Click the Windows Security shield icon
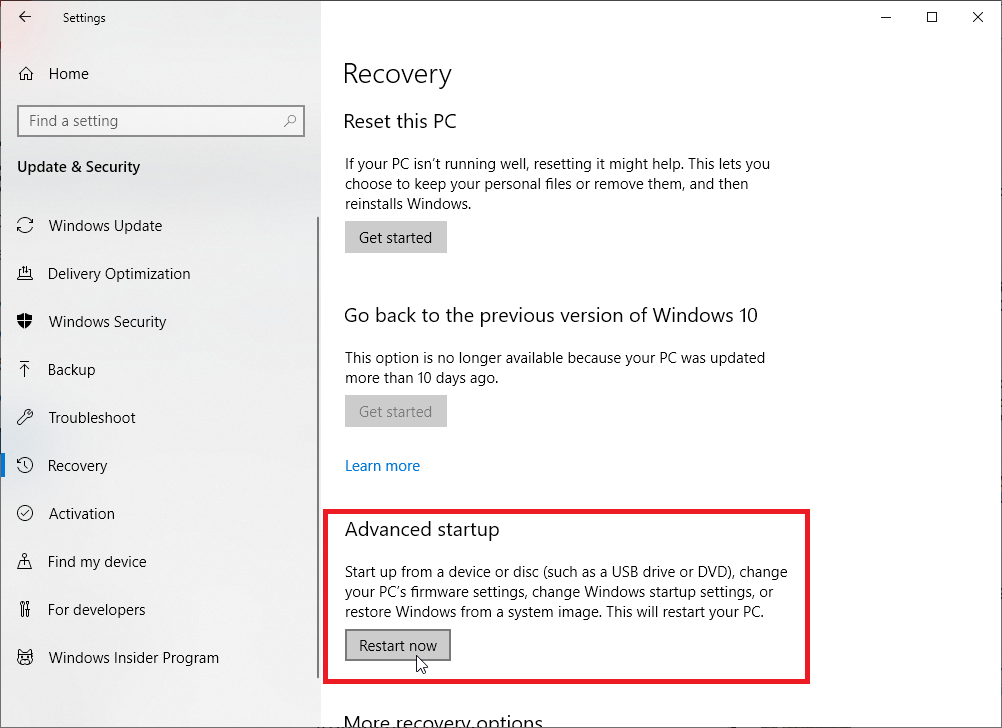The width and height of the screenshot is (1002, 728). 26,322
